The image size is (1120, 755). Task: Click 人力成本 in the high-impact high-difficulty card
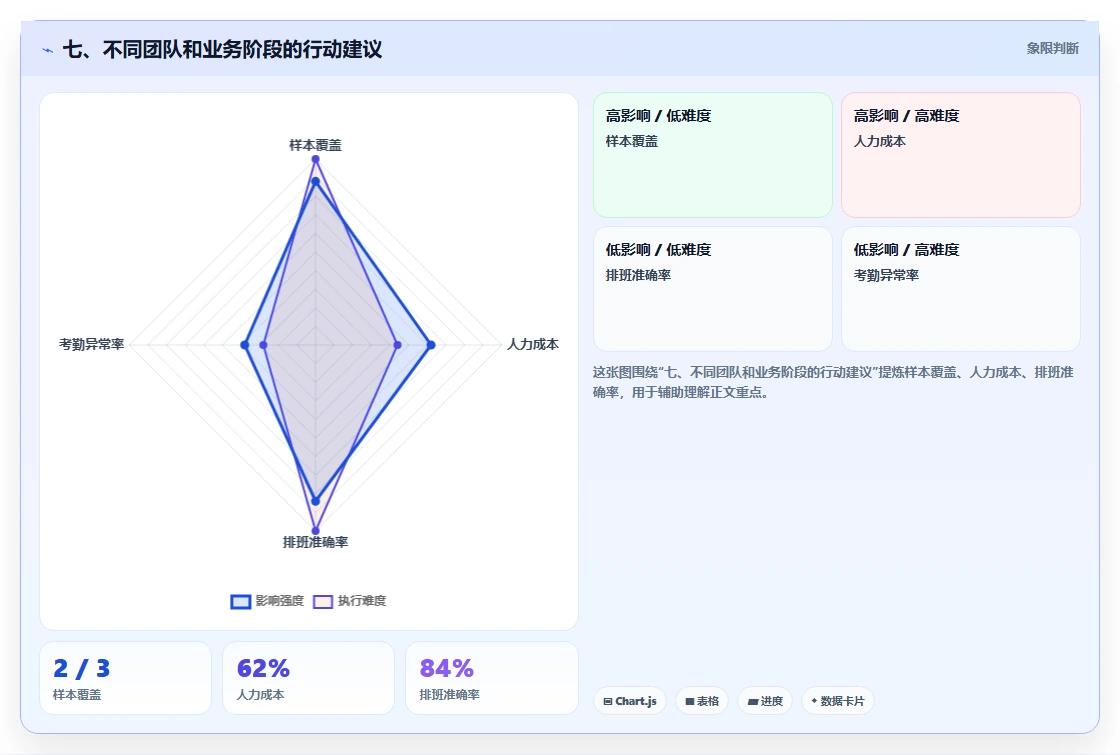point(880,141)
